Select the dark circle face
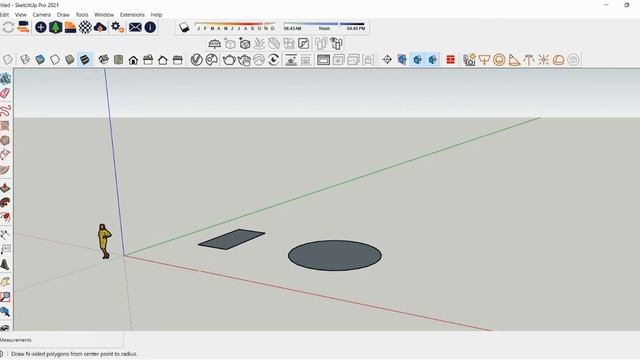The height and width of the screenshot is (360, 640). coord(335,256)
